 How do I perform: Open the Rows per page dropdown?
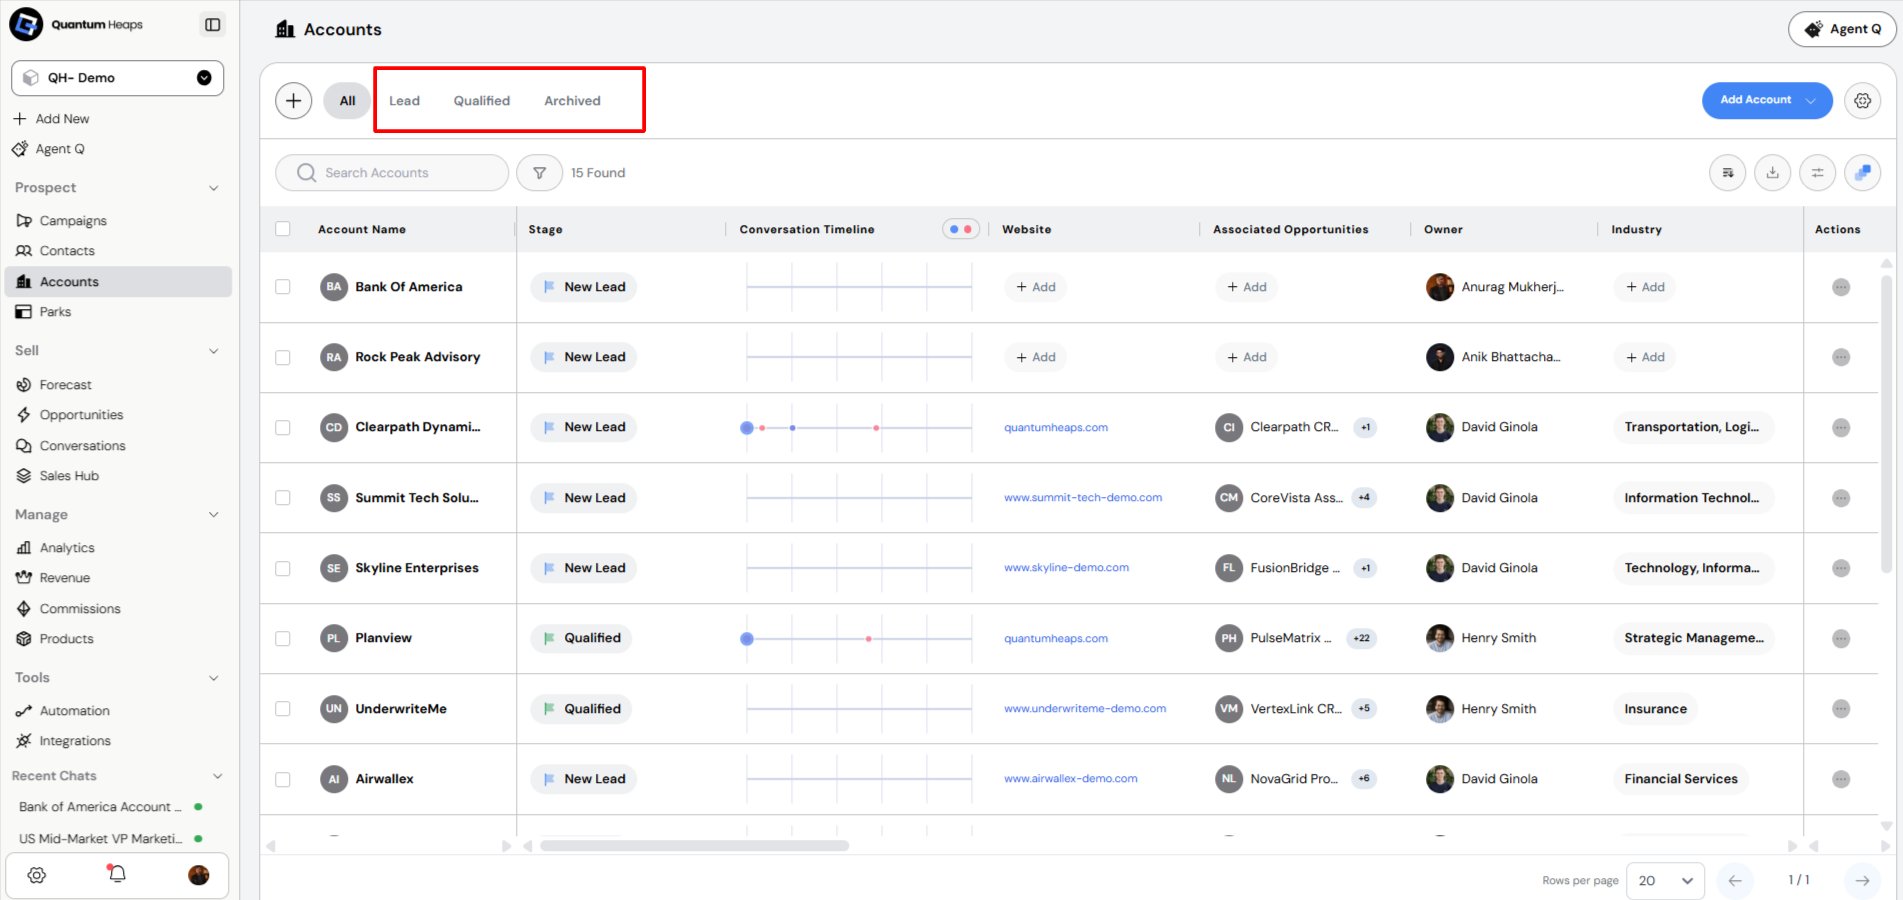tap(1665, 881)
